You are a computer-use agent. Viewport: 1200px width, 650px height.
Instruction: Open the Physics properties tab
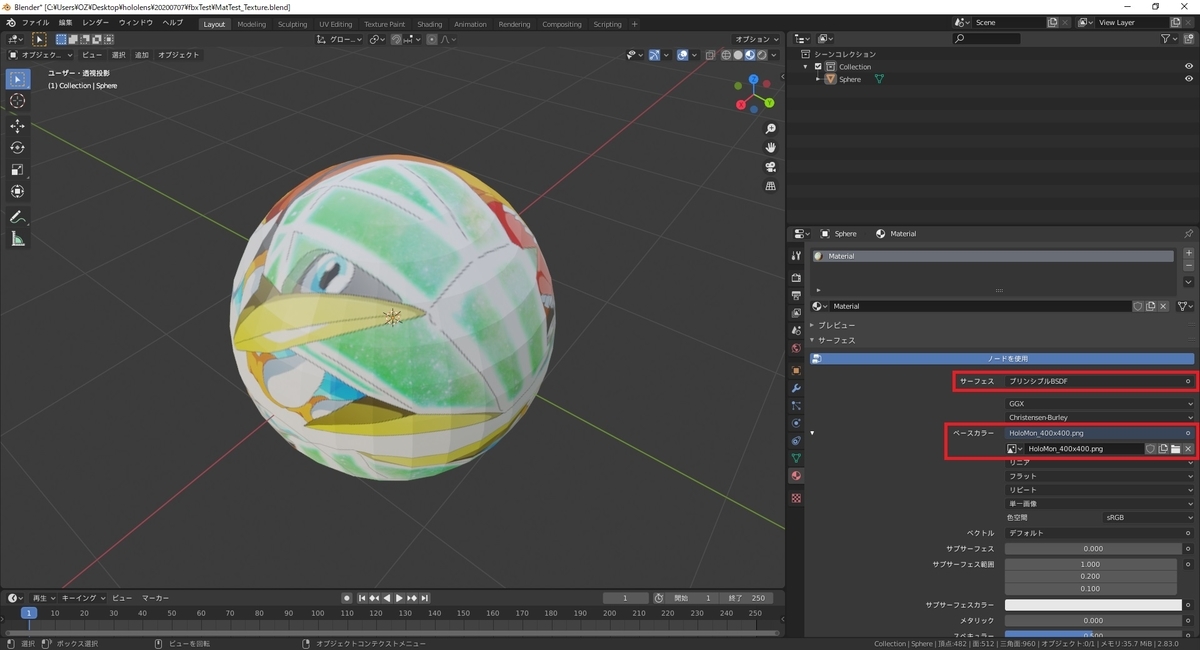796,423
